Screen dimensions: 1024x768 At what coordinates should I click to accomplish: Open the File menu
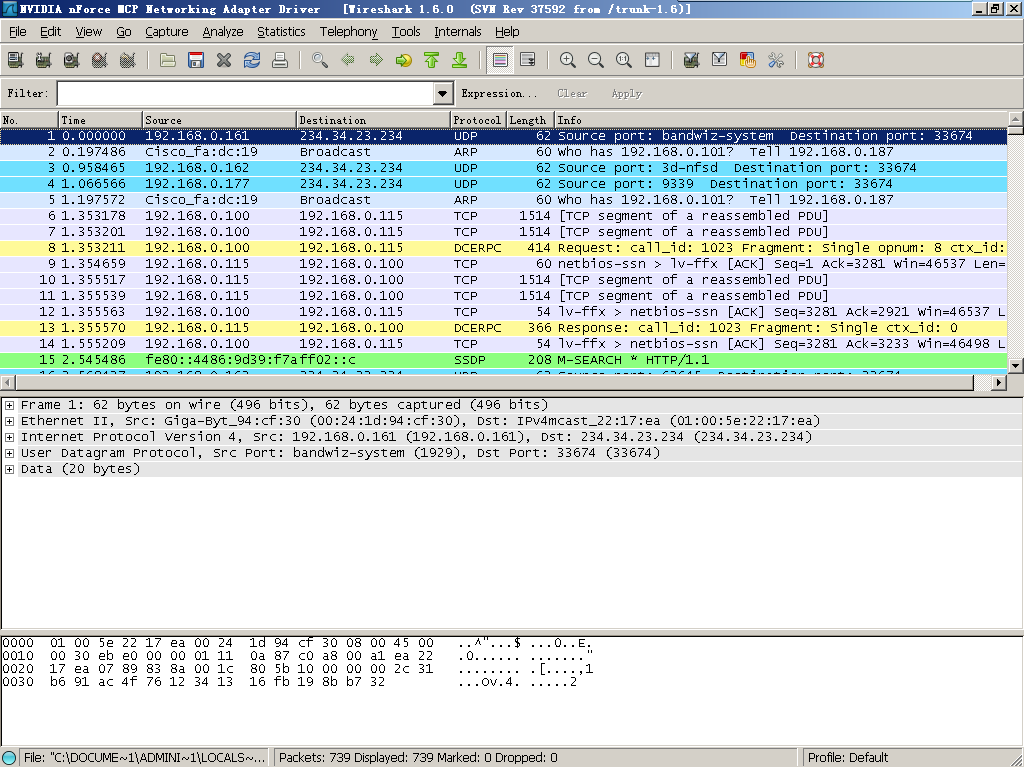tap(18, 31)
